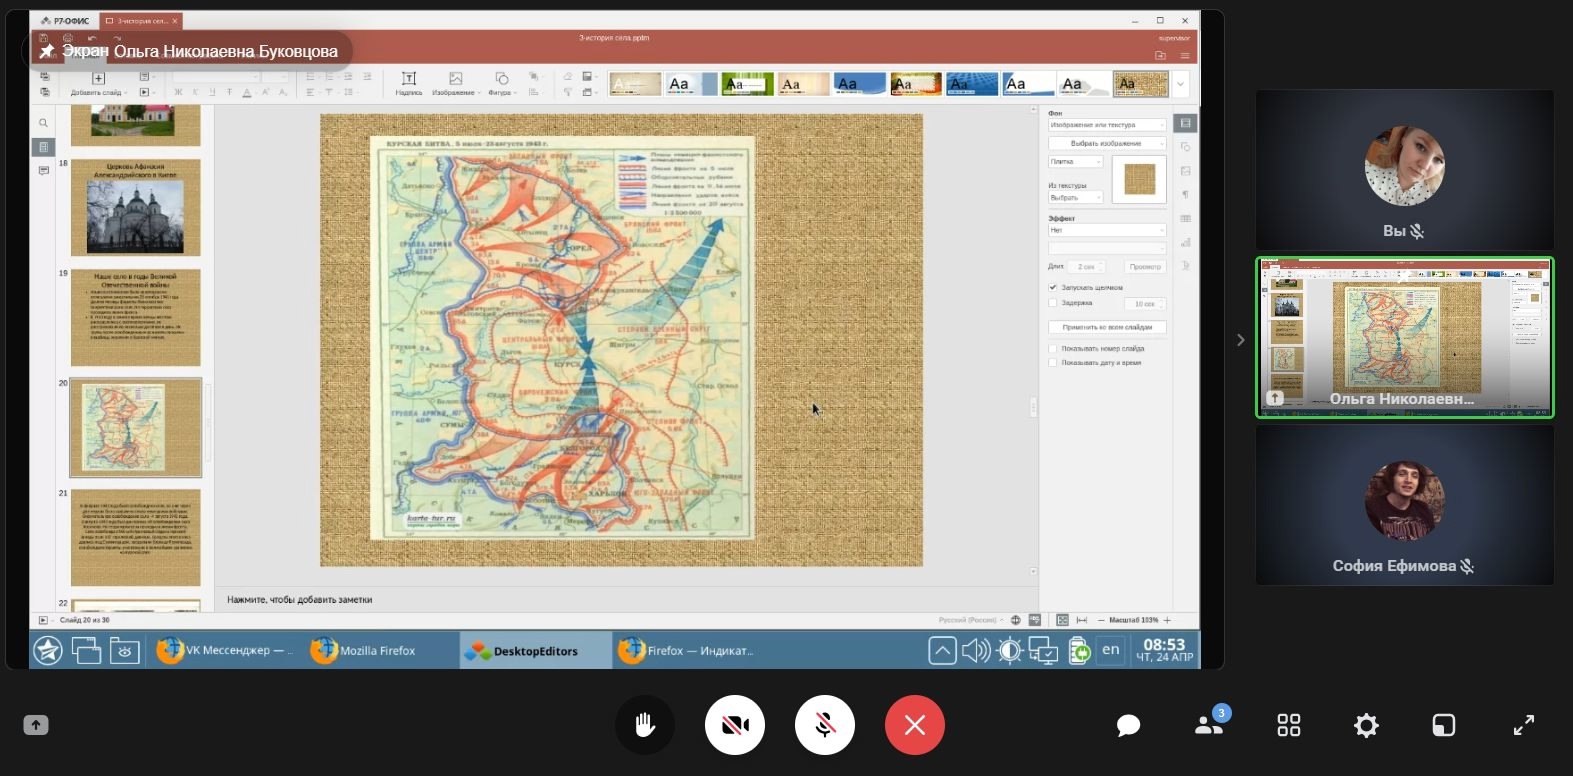End the call with red button
This screenshot has width=1573, height=776.
(x=915, y=725)
